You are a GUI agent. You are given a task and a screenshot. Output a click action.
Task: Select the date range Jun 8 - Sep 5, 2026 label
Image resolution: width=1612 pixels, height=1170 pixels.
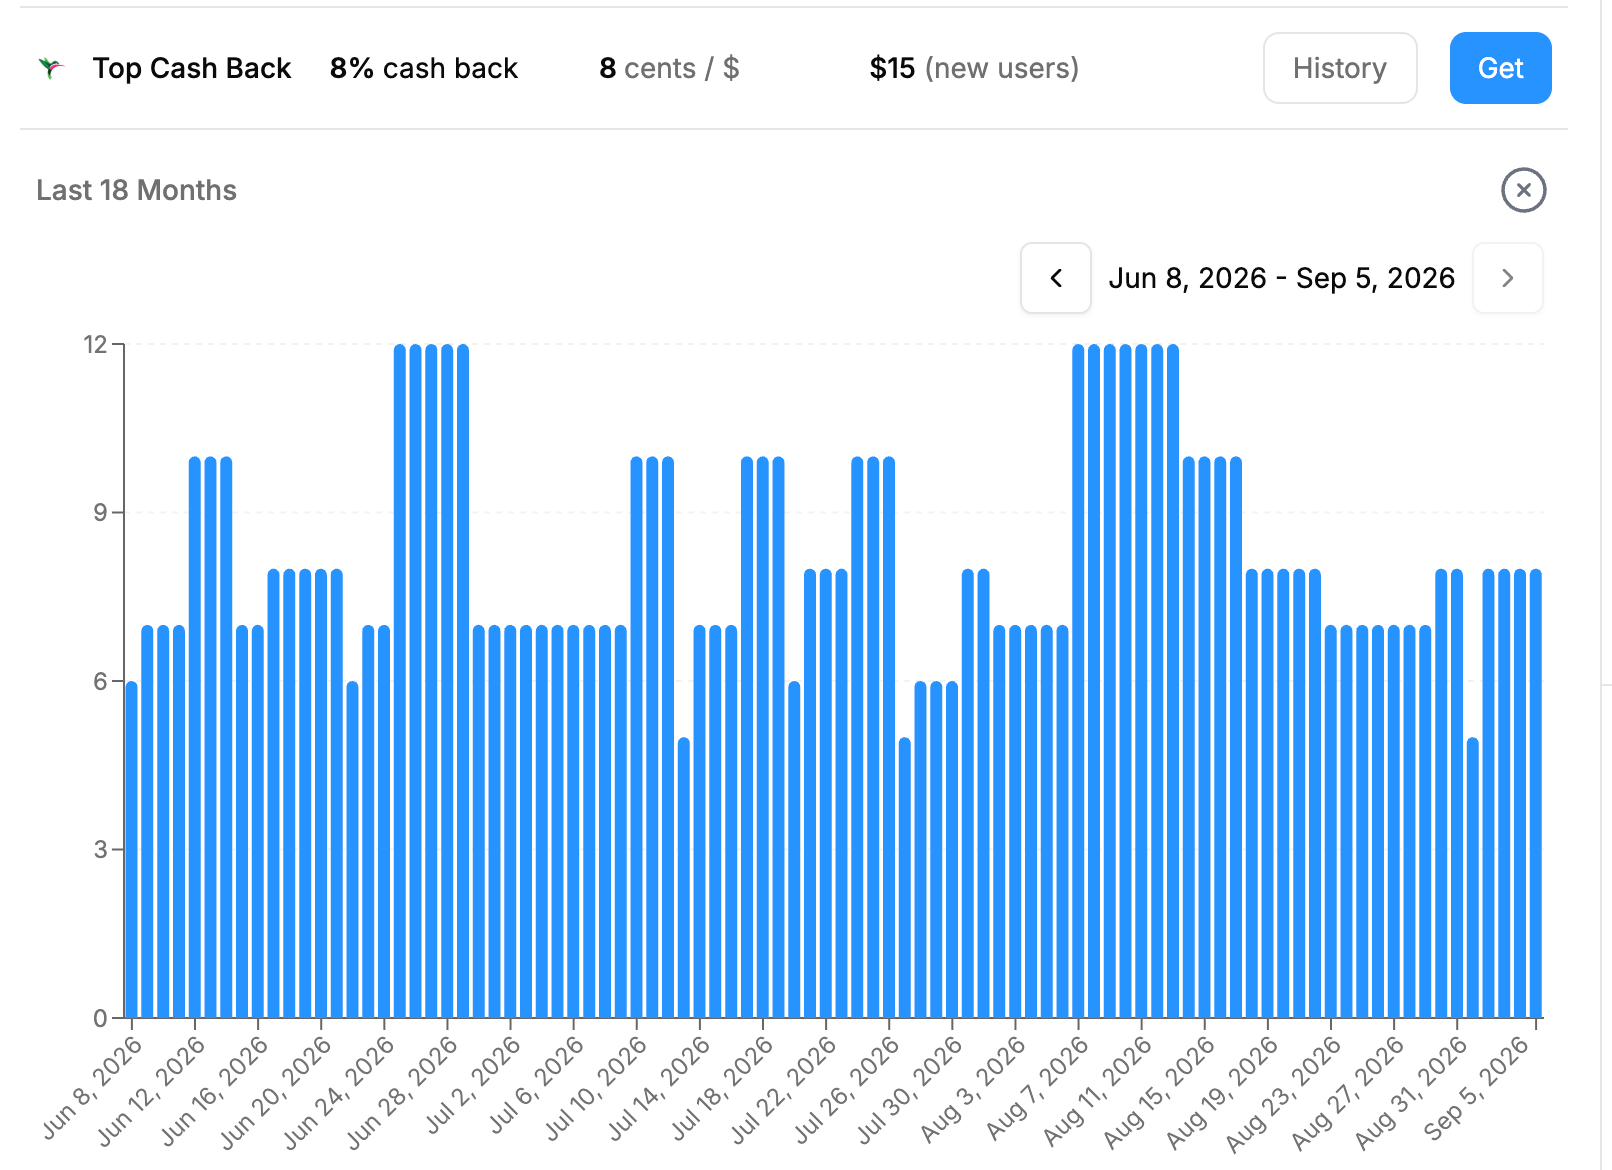point(1281,278)
